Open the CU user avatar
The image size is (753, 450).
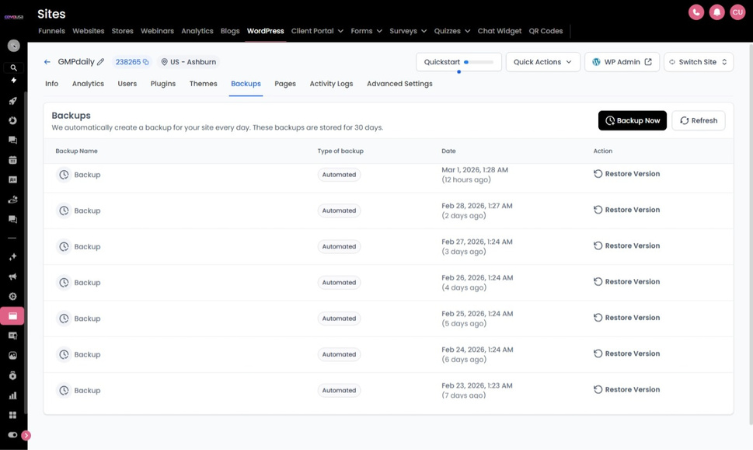click(x=737, y=12)
